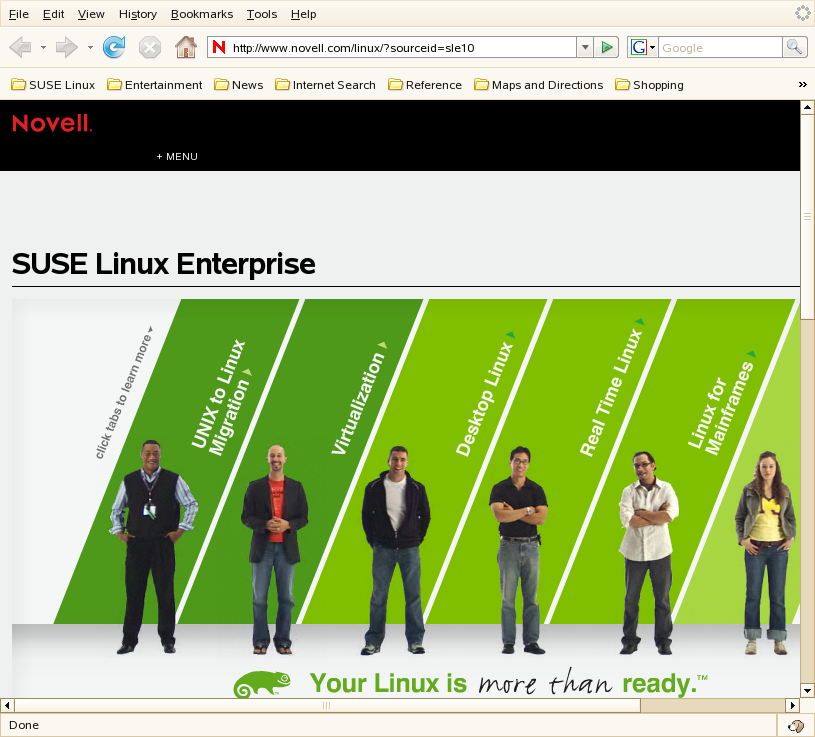The width and height of the screenshot is (815, 737).
Task: Open the Reference bookmark folder
Action: (x=425, y=85)
